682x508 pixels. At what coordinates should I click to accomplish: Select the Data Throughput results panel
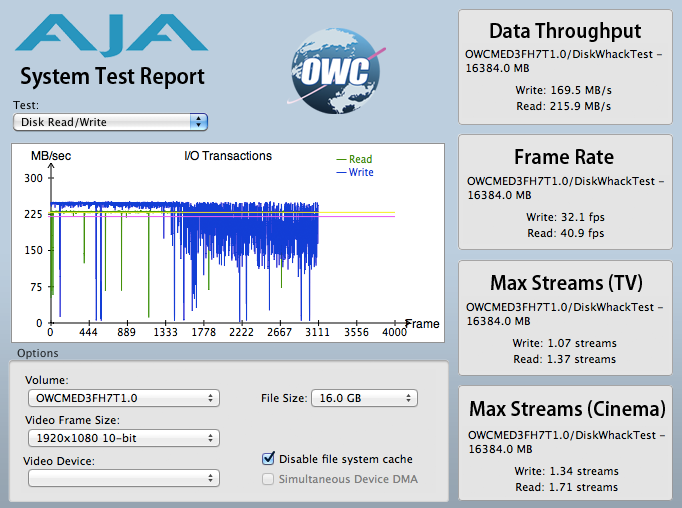564,67
